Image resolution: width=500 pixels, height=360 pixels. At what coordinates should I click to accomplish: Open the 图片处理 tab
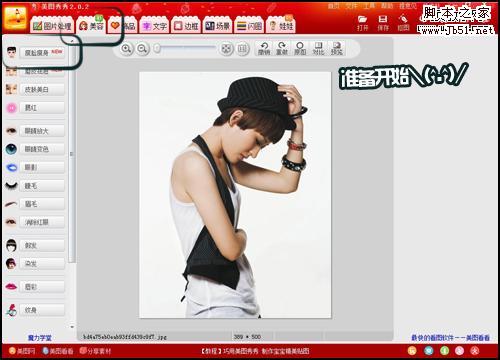pos(52,26)
